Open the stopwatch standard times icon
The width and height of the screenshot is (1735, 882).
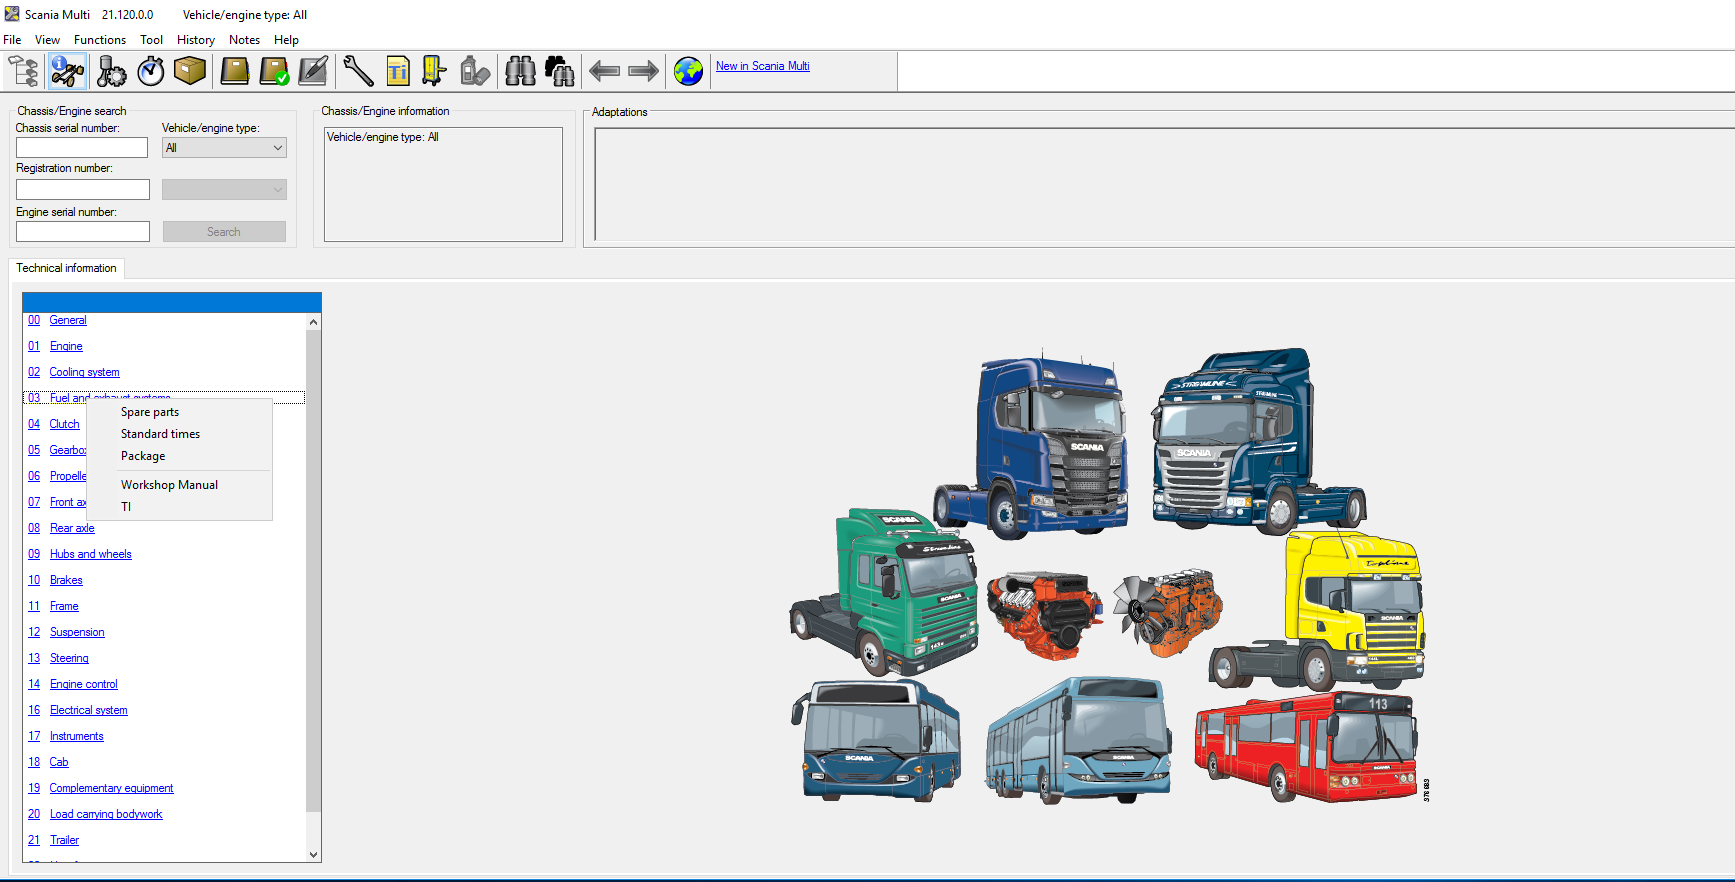151,71
